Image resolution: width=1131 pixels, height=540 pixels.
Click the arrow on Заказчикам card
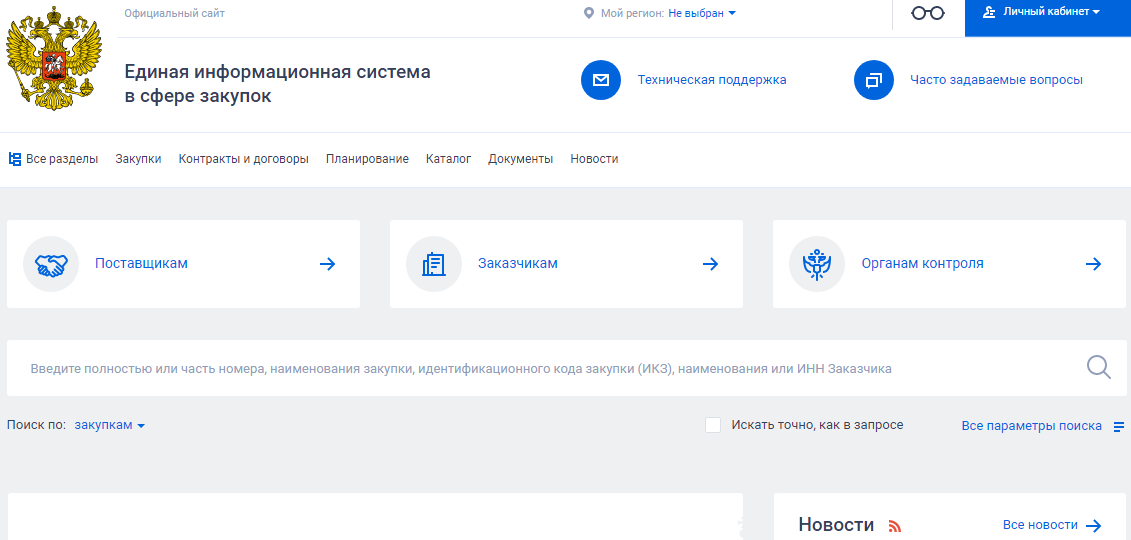[x=710, y=264]
